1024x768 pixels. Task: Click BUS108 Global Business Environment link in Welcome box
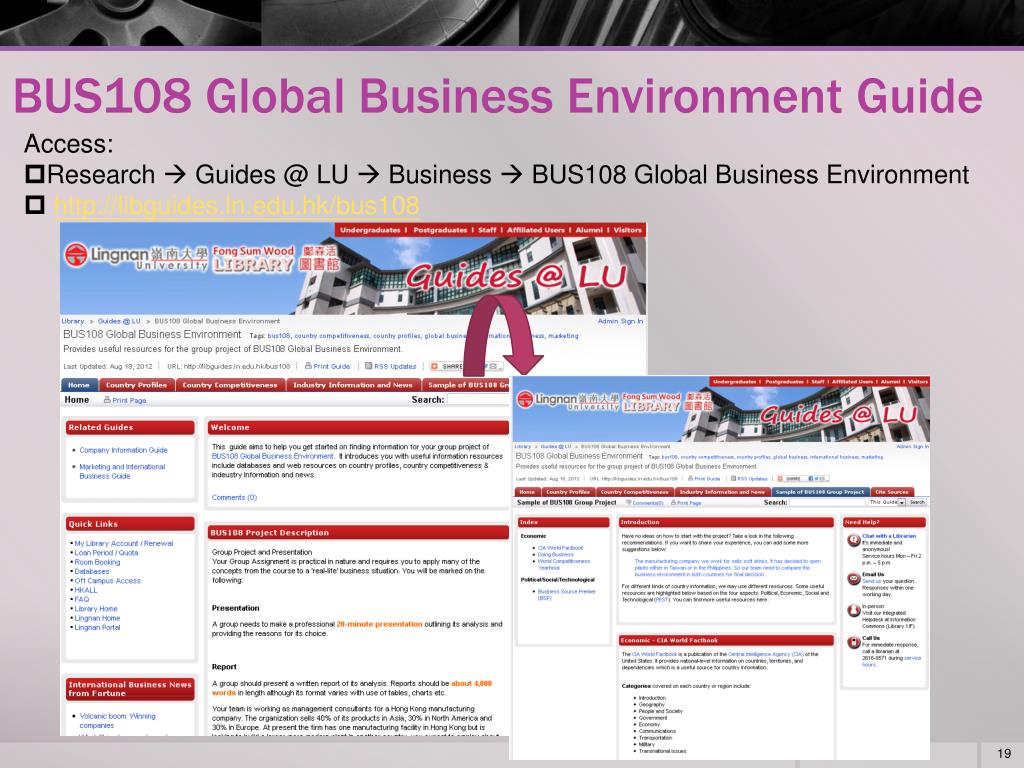point(272,456)
